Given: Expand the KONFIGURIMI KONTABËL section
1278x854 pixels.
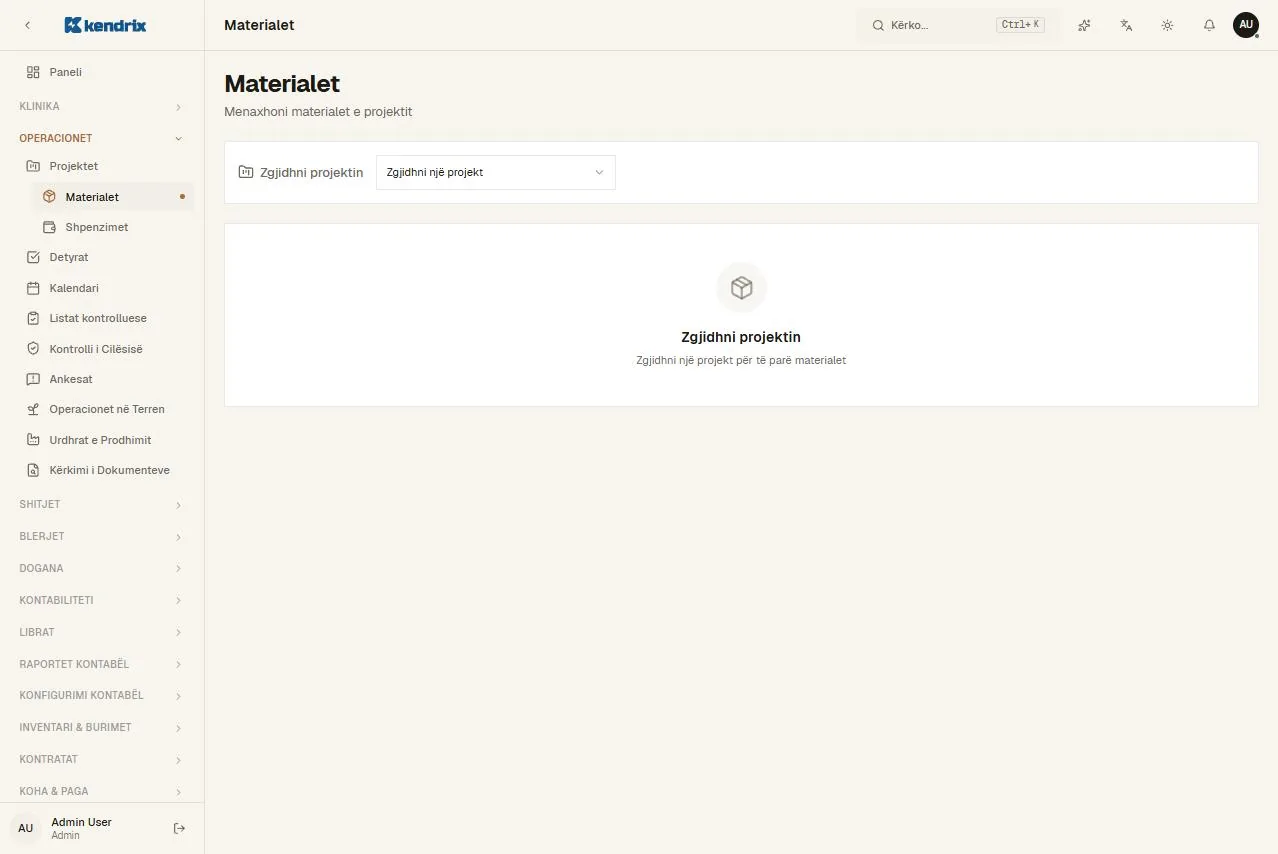Looking at the screenshot, I should (102, 695).
